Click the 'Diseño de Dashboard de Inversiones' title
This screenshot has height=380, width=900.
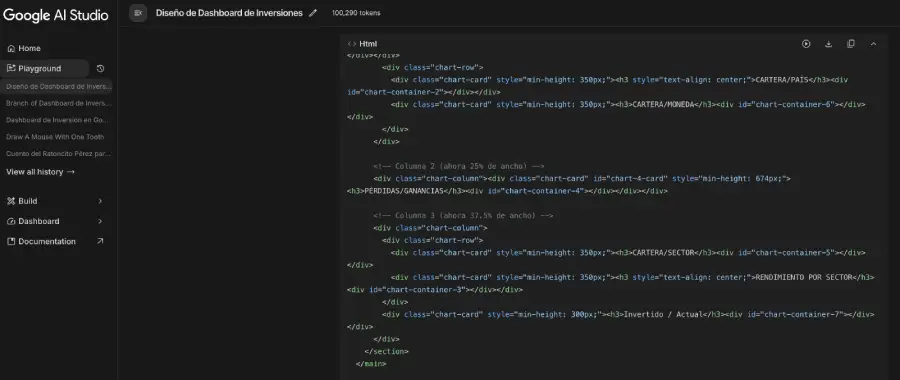click(229, 13)
